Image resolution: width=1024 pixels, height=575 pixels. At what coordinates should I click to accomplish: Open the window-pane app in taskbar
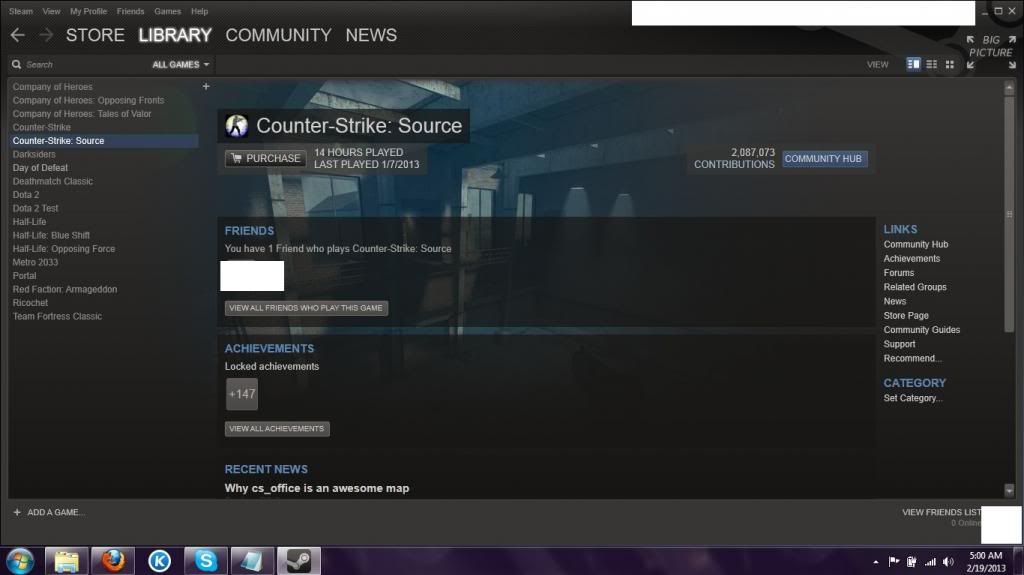pos(252,561)
